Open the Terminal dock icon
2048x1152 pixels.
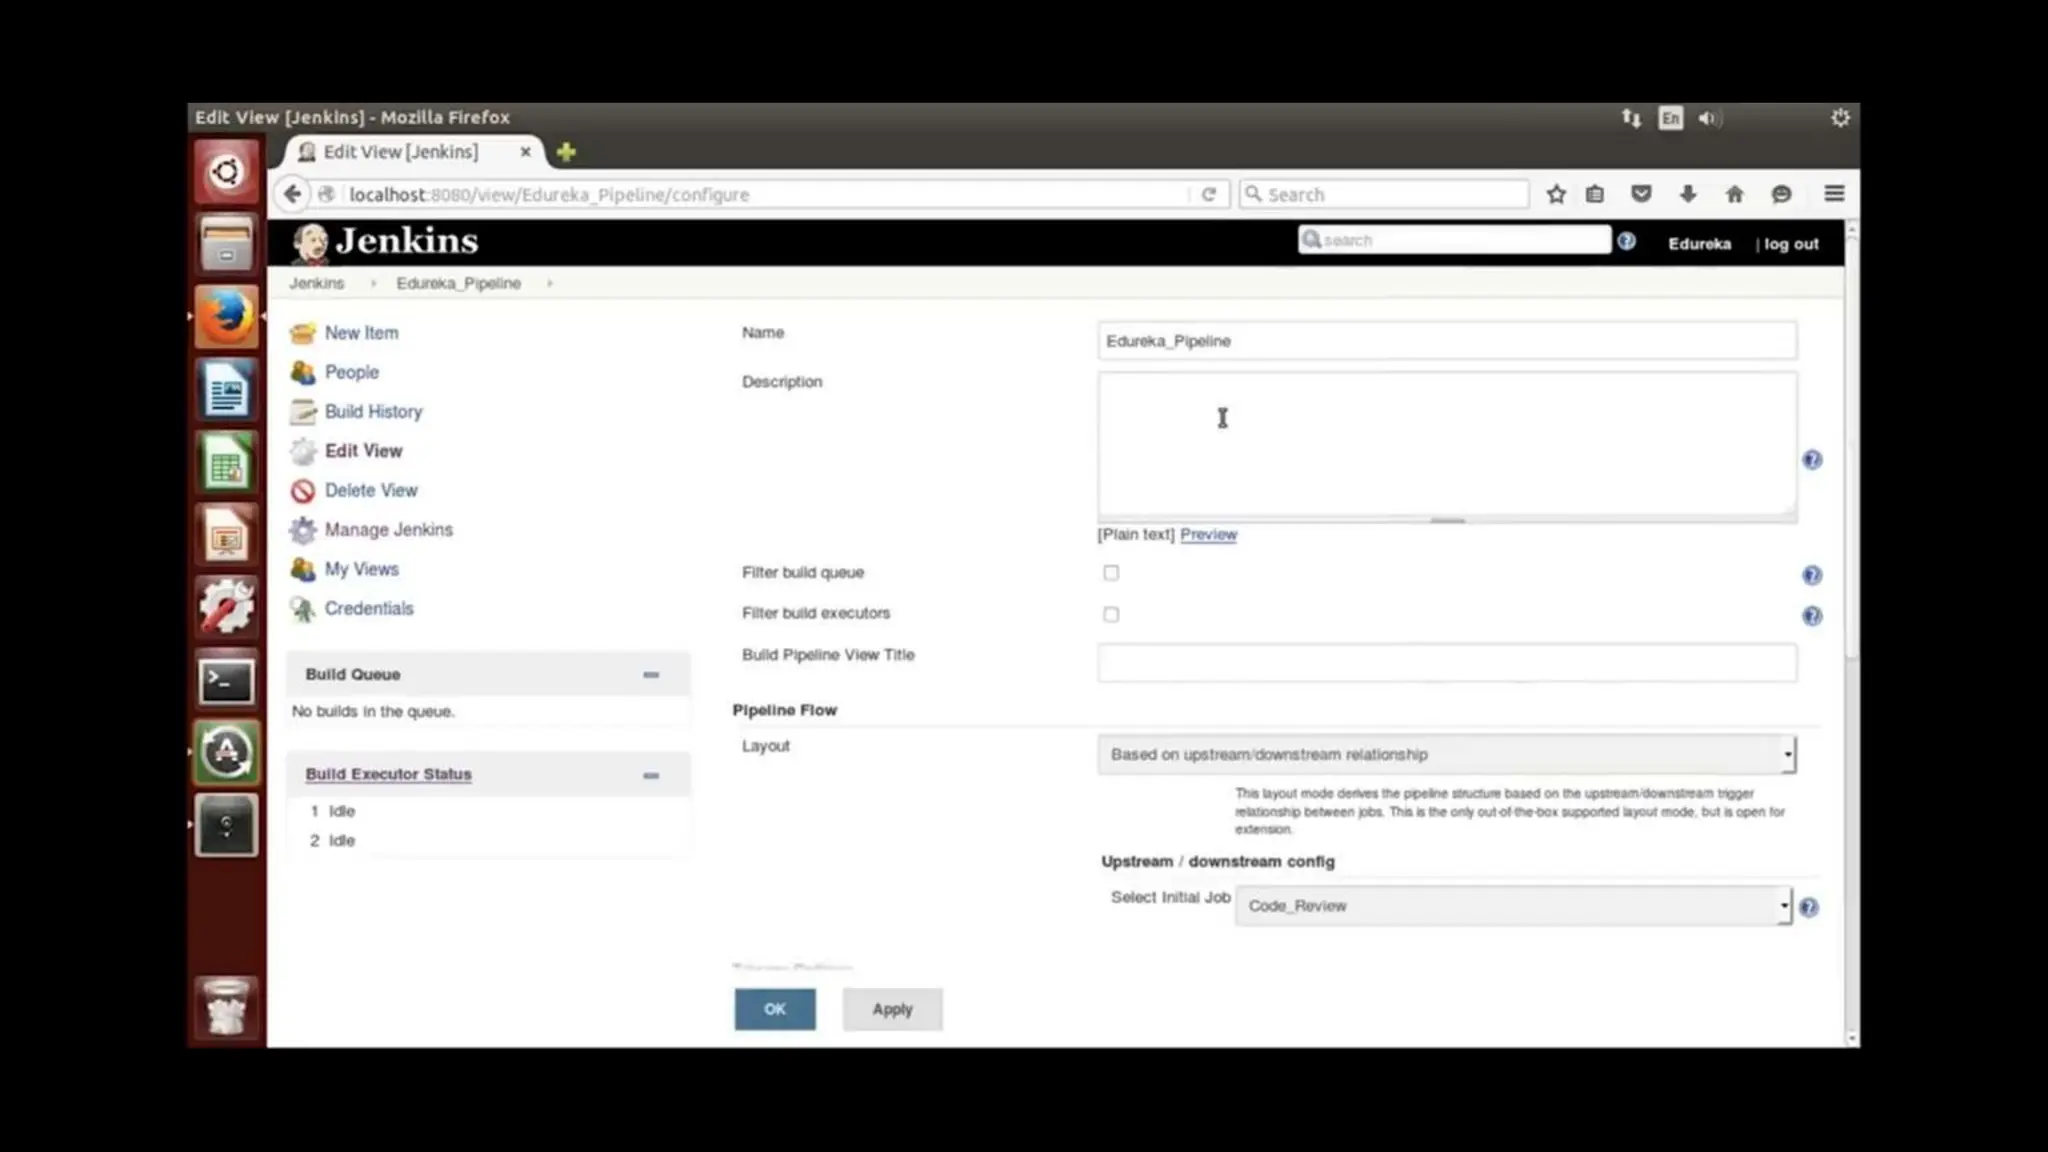click(x=227, y=681)
